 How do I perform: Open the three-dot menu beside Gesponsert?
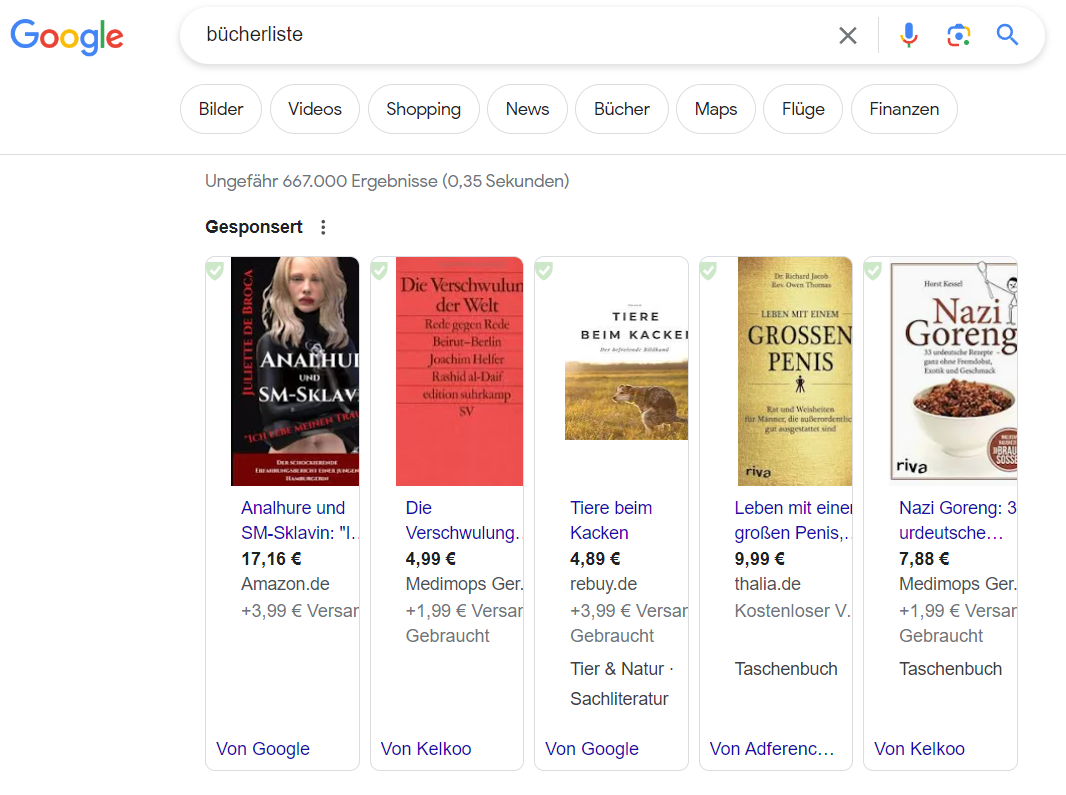coord(323,227)
